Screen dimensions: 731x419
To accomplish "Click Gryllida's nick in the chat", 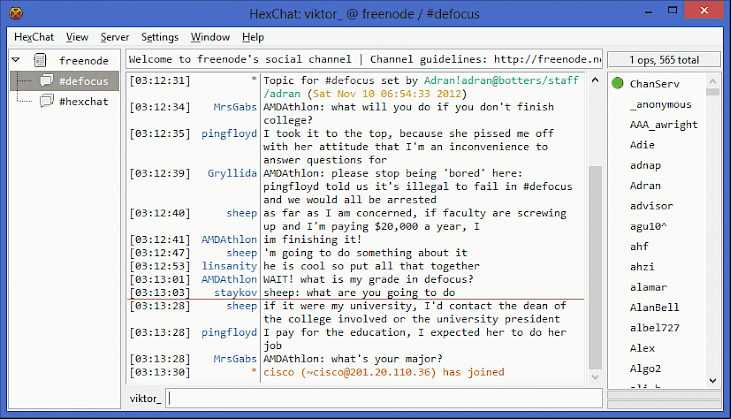I will [x=232, y=173].
